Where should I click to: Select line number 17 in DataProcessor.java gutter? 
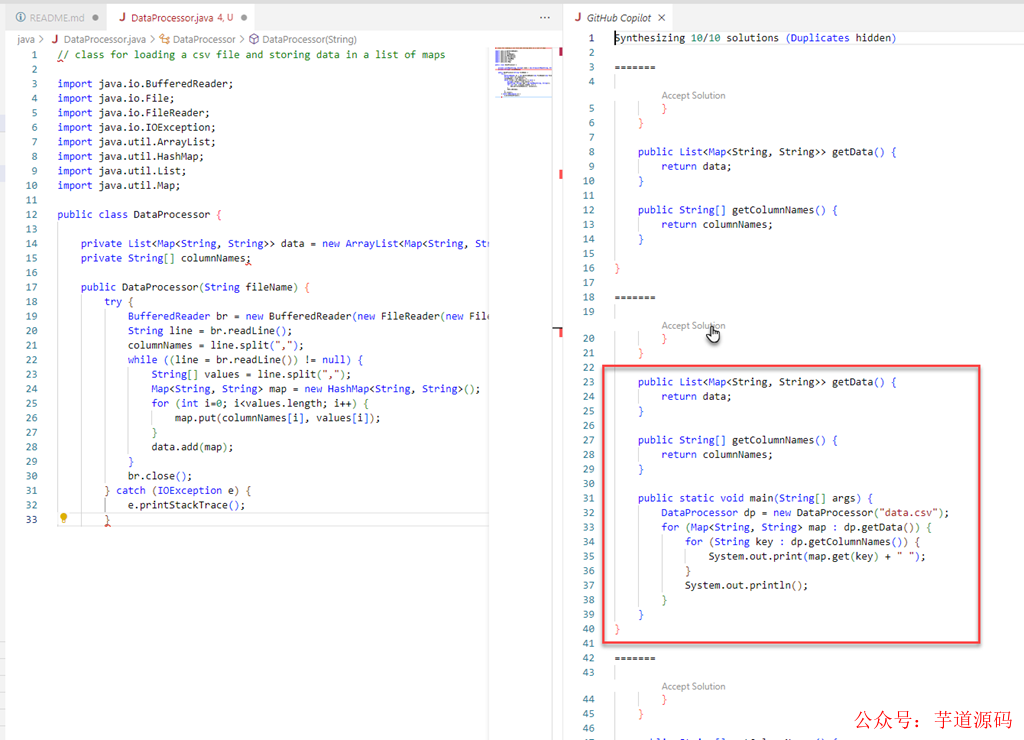[31, 287]
